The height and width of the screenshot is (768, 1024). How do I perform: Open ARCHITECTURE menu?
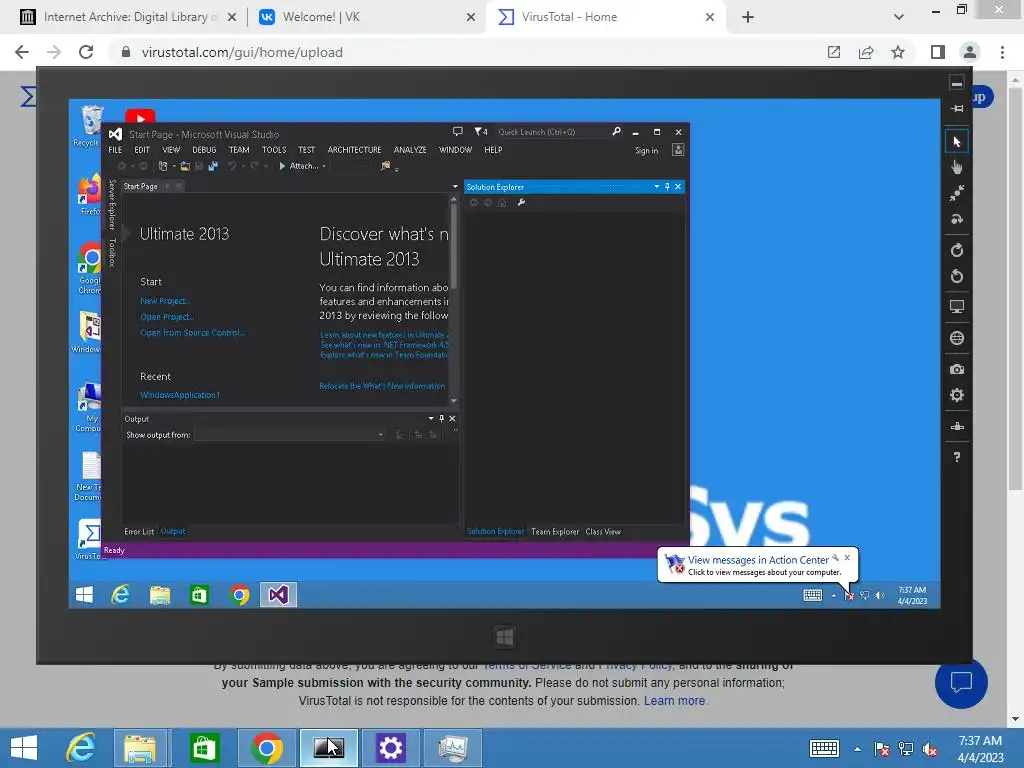(355, 150)
